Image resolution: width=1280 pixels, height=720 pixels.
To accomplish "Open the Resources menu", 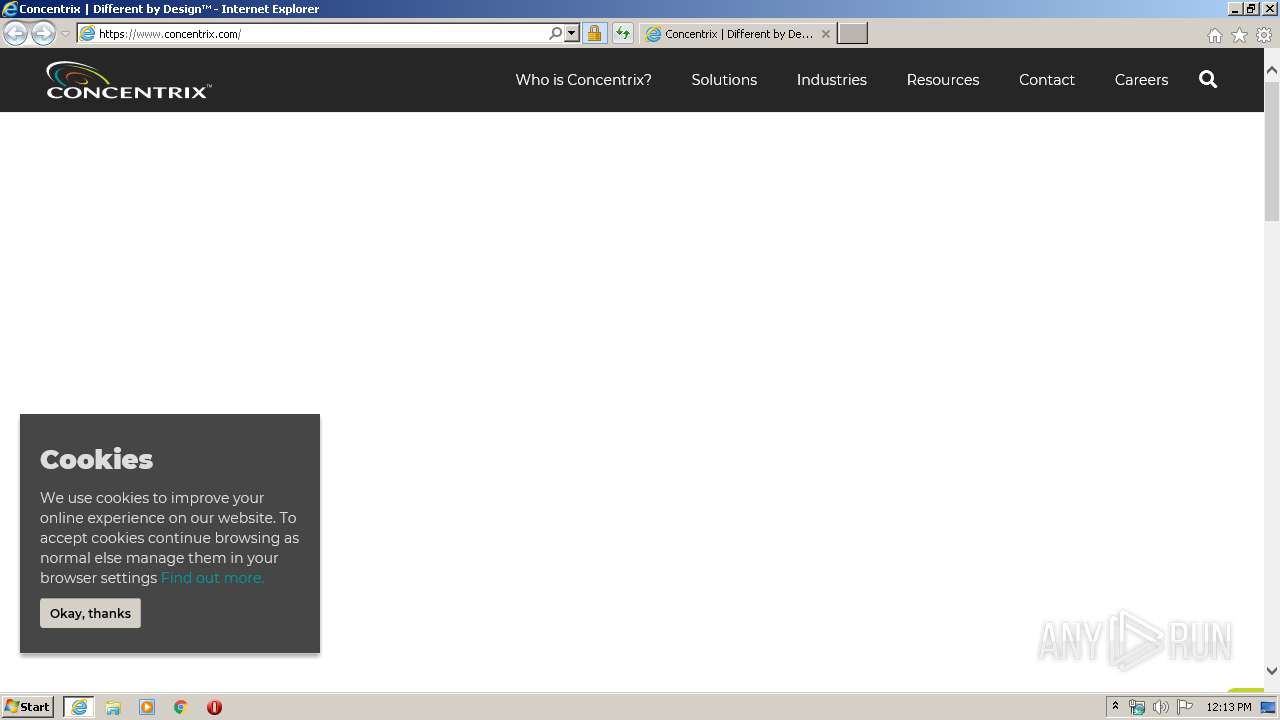I will click(942, 80).
